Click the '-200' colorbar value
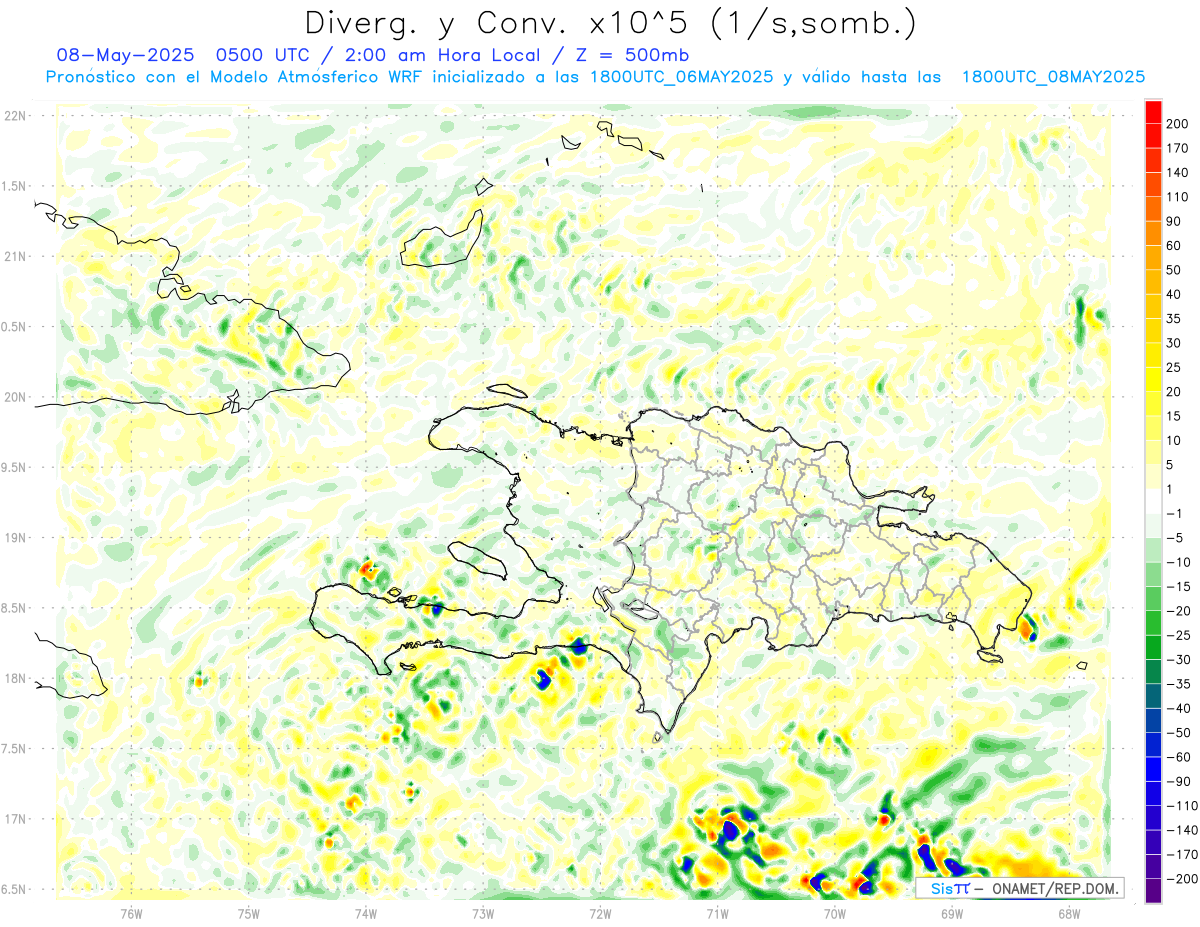 tap(1182, 879)
